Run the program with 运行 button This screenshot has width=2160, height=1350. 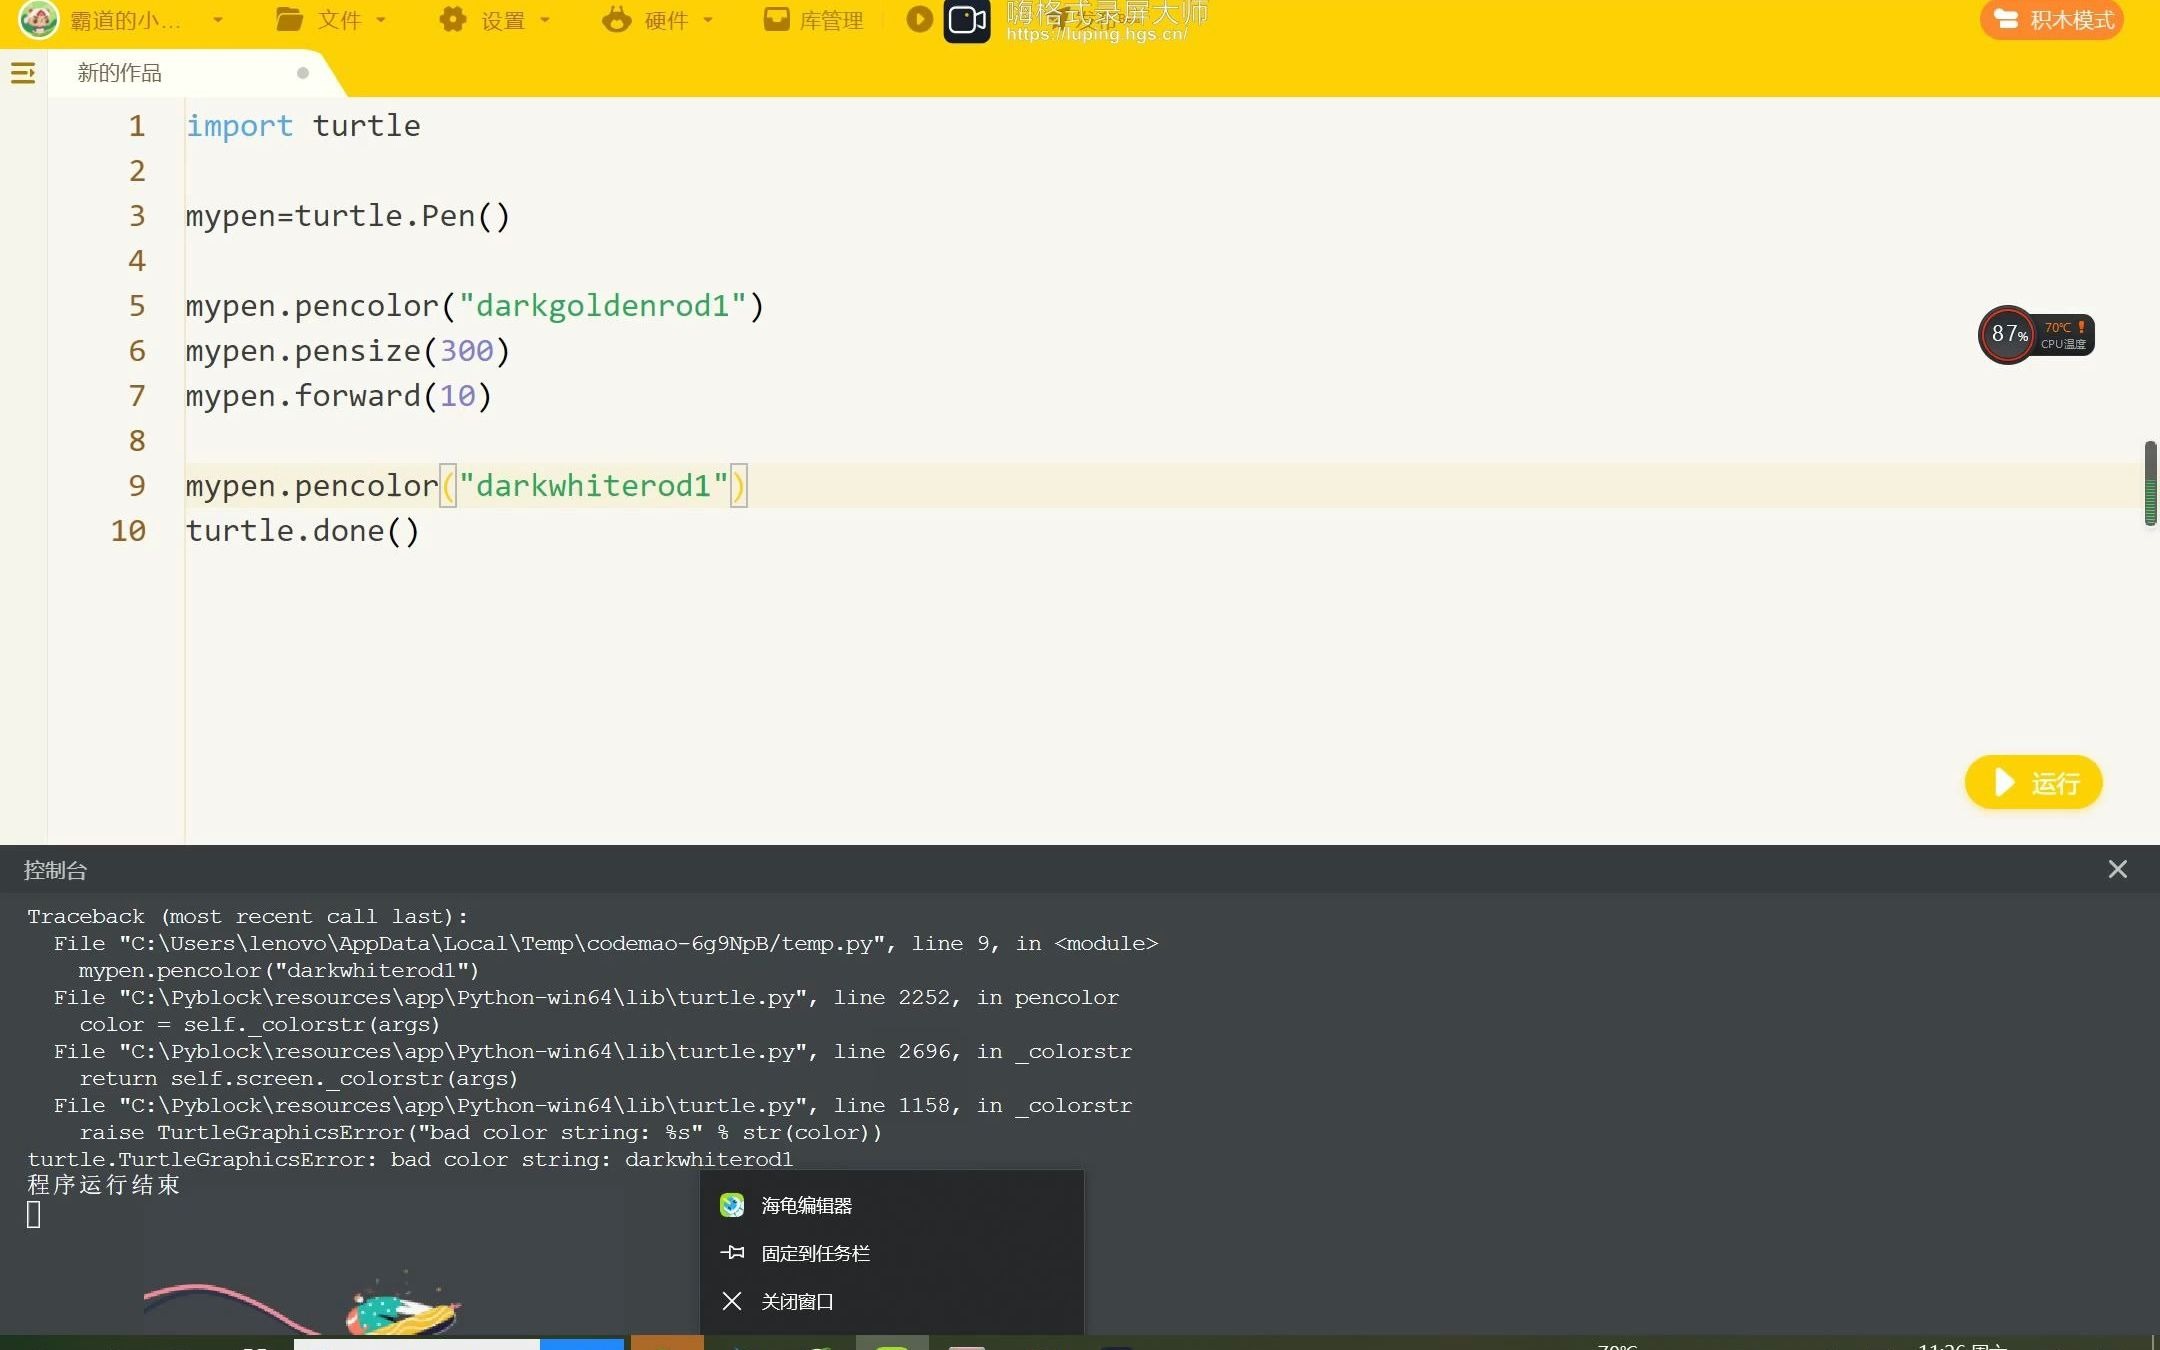click(2033, 782)
